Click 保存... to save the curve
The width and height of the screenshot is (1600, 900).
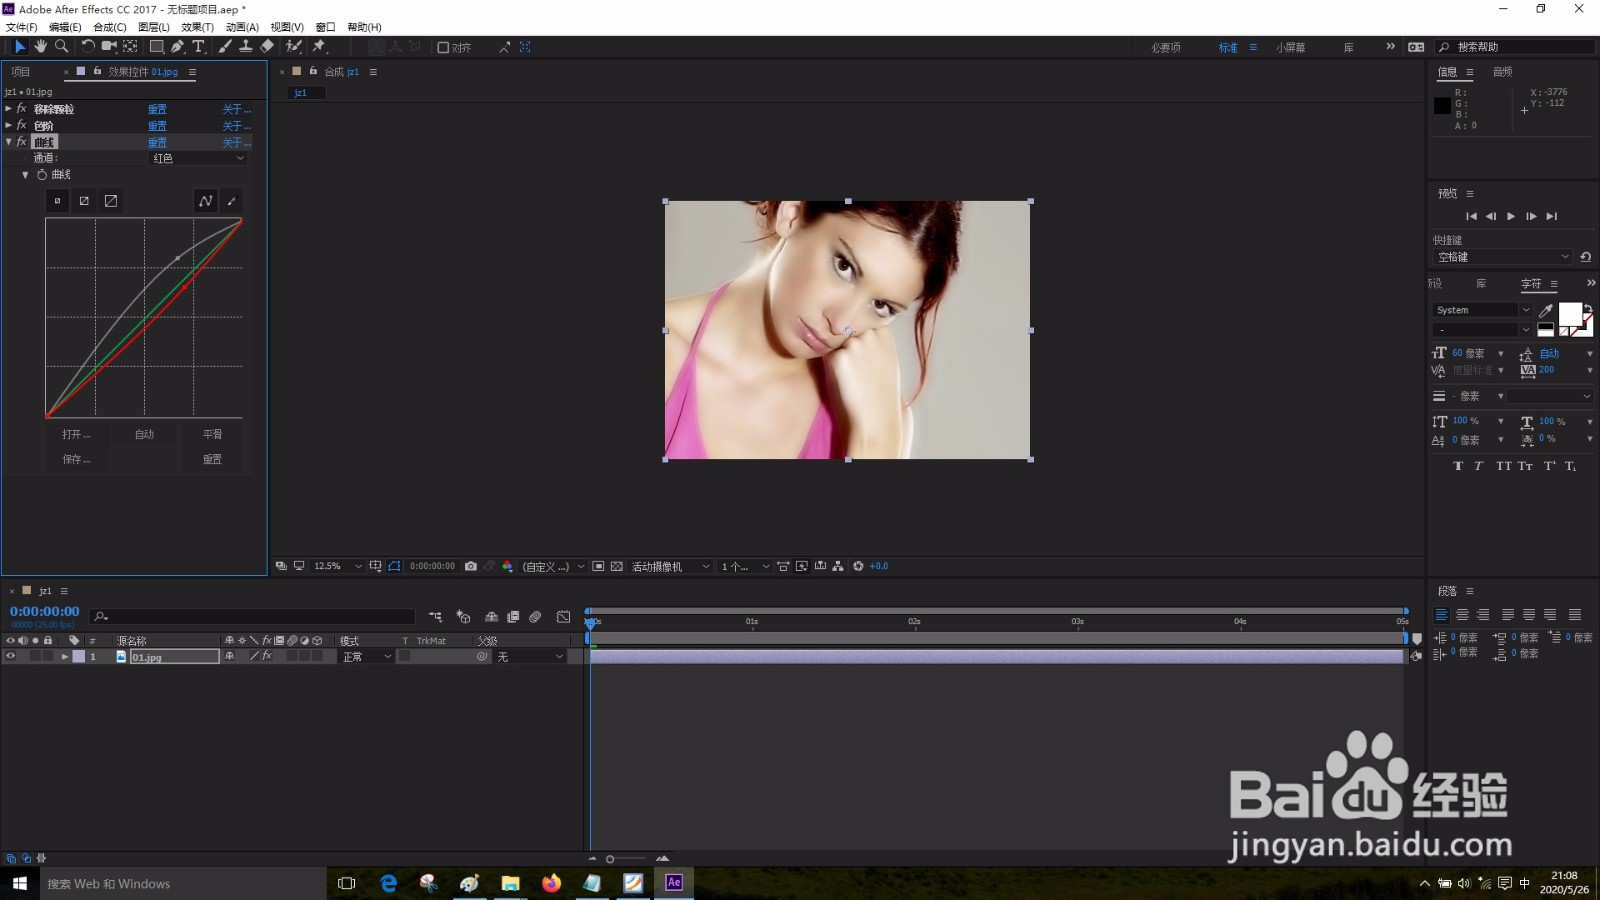(76, 459)
